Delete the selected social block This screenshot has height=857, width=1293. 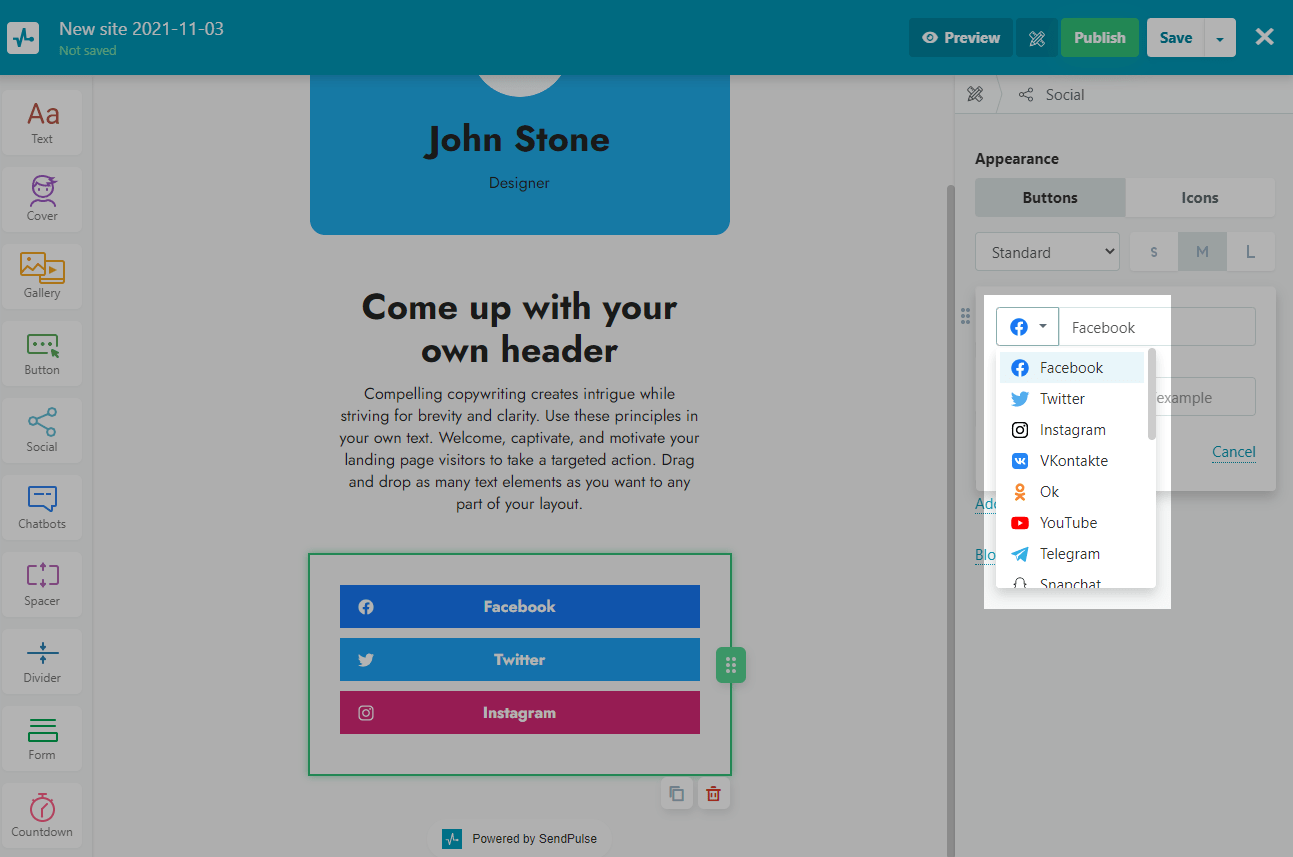714,794
